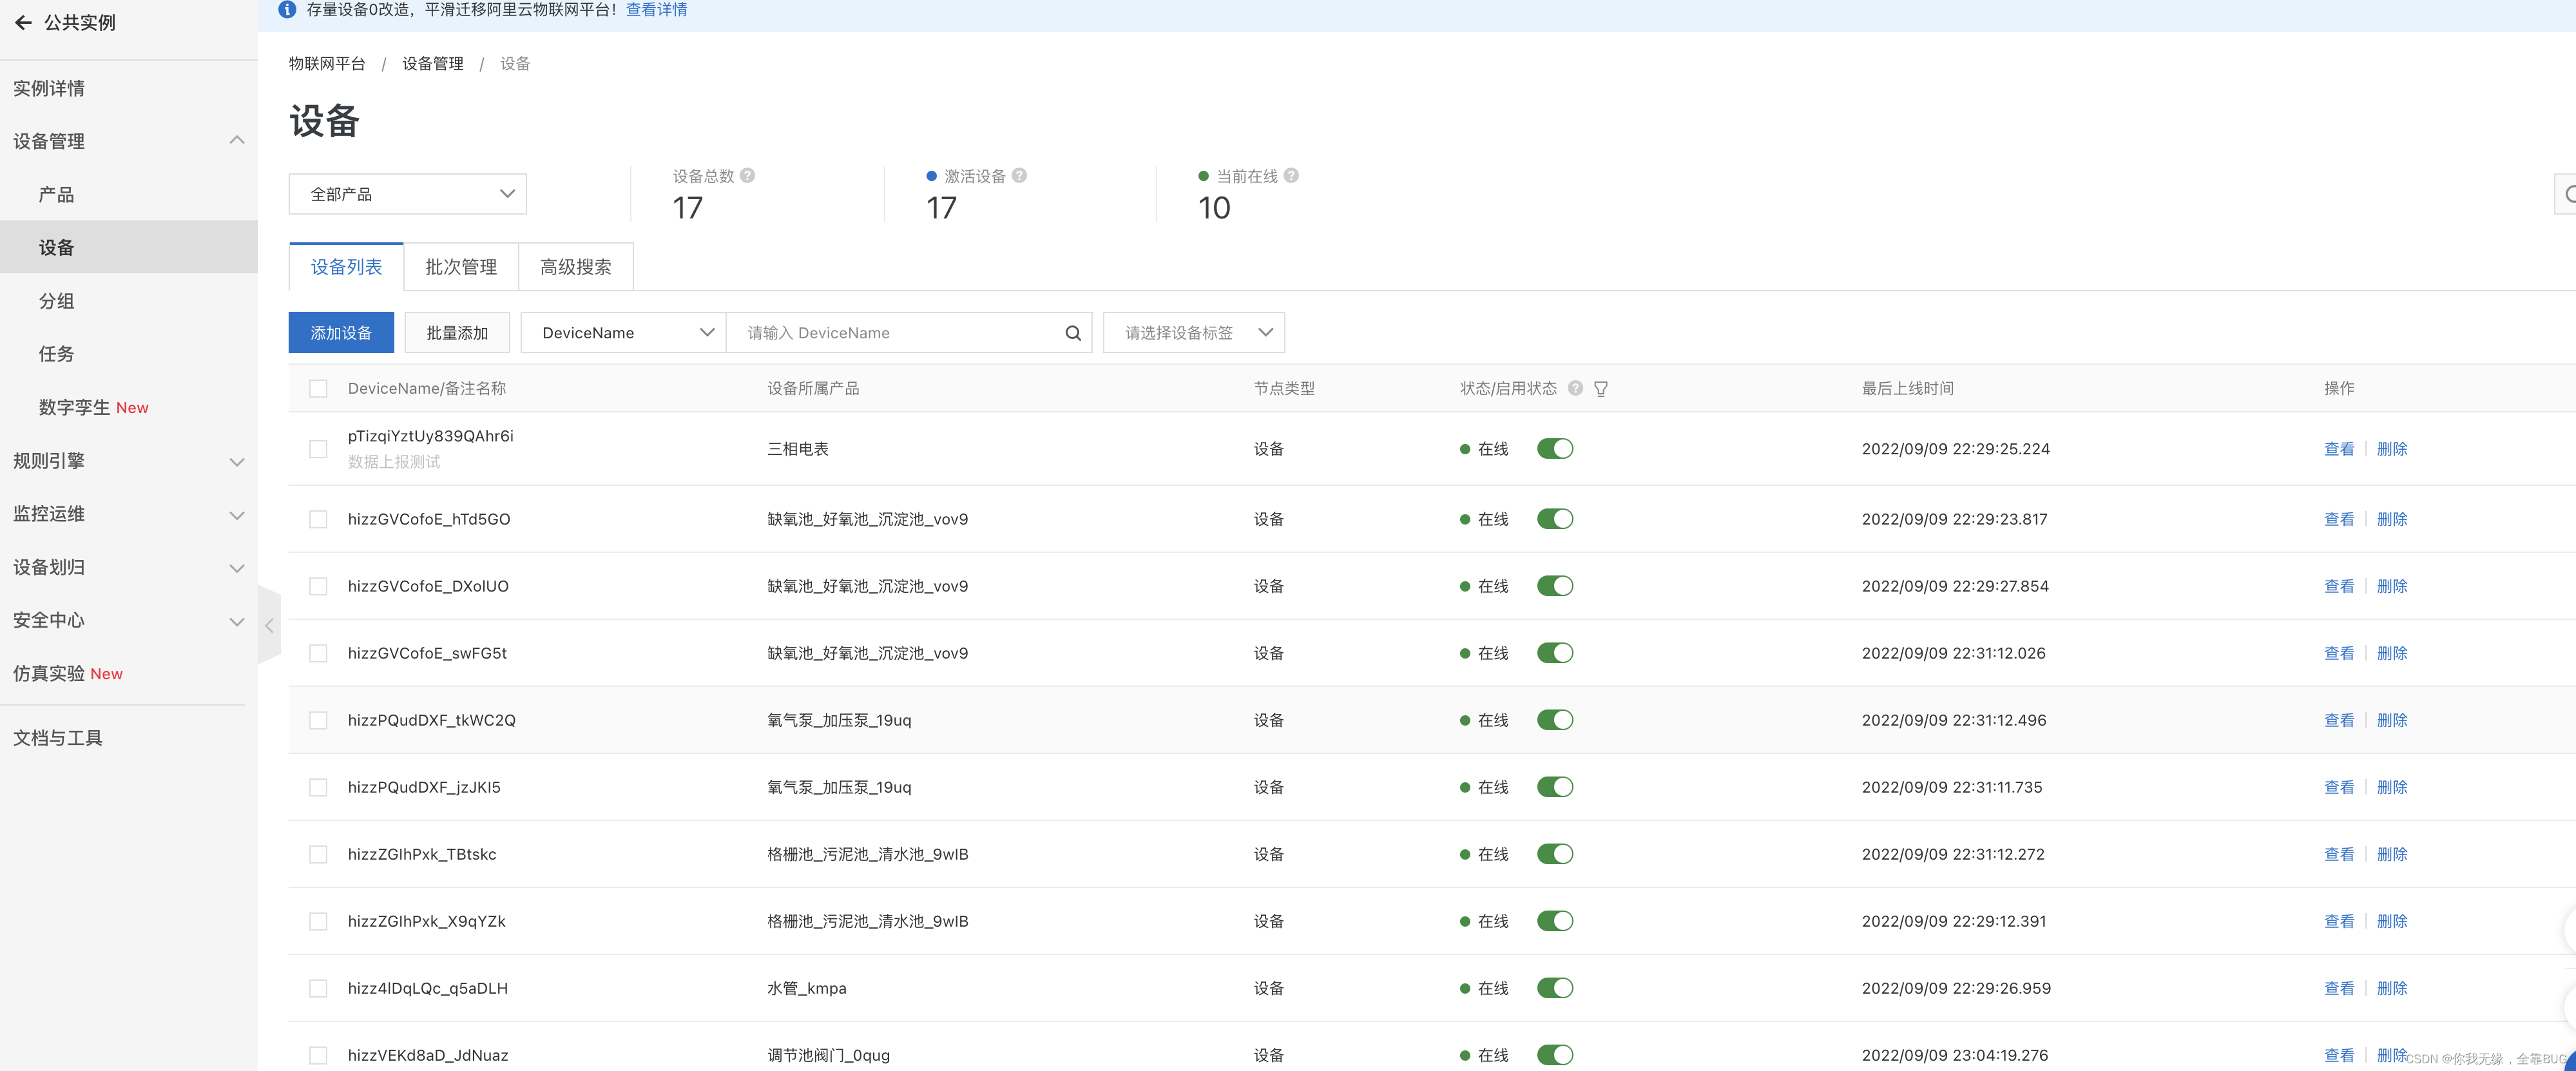
Task: Click the info icon in the top banner
Action: point(287,10)
